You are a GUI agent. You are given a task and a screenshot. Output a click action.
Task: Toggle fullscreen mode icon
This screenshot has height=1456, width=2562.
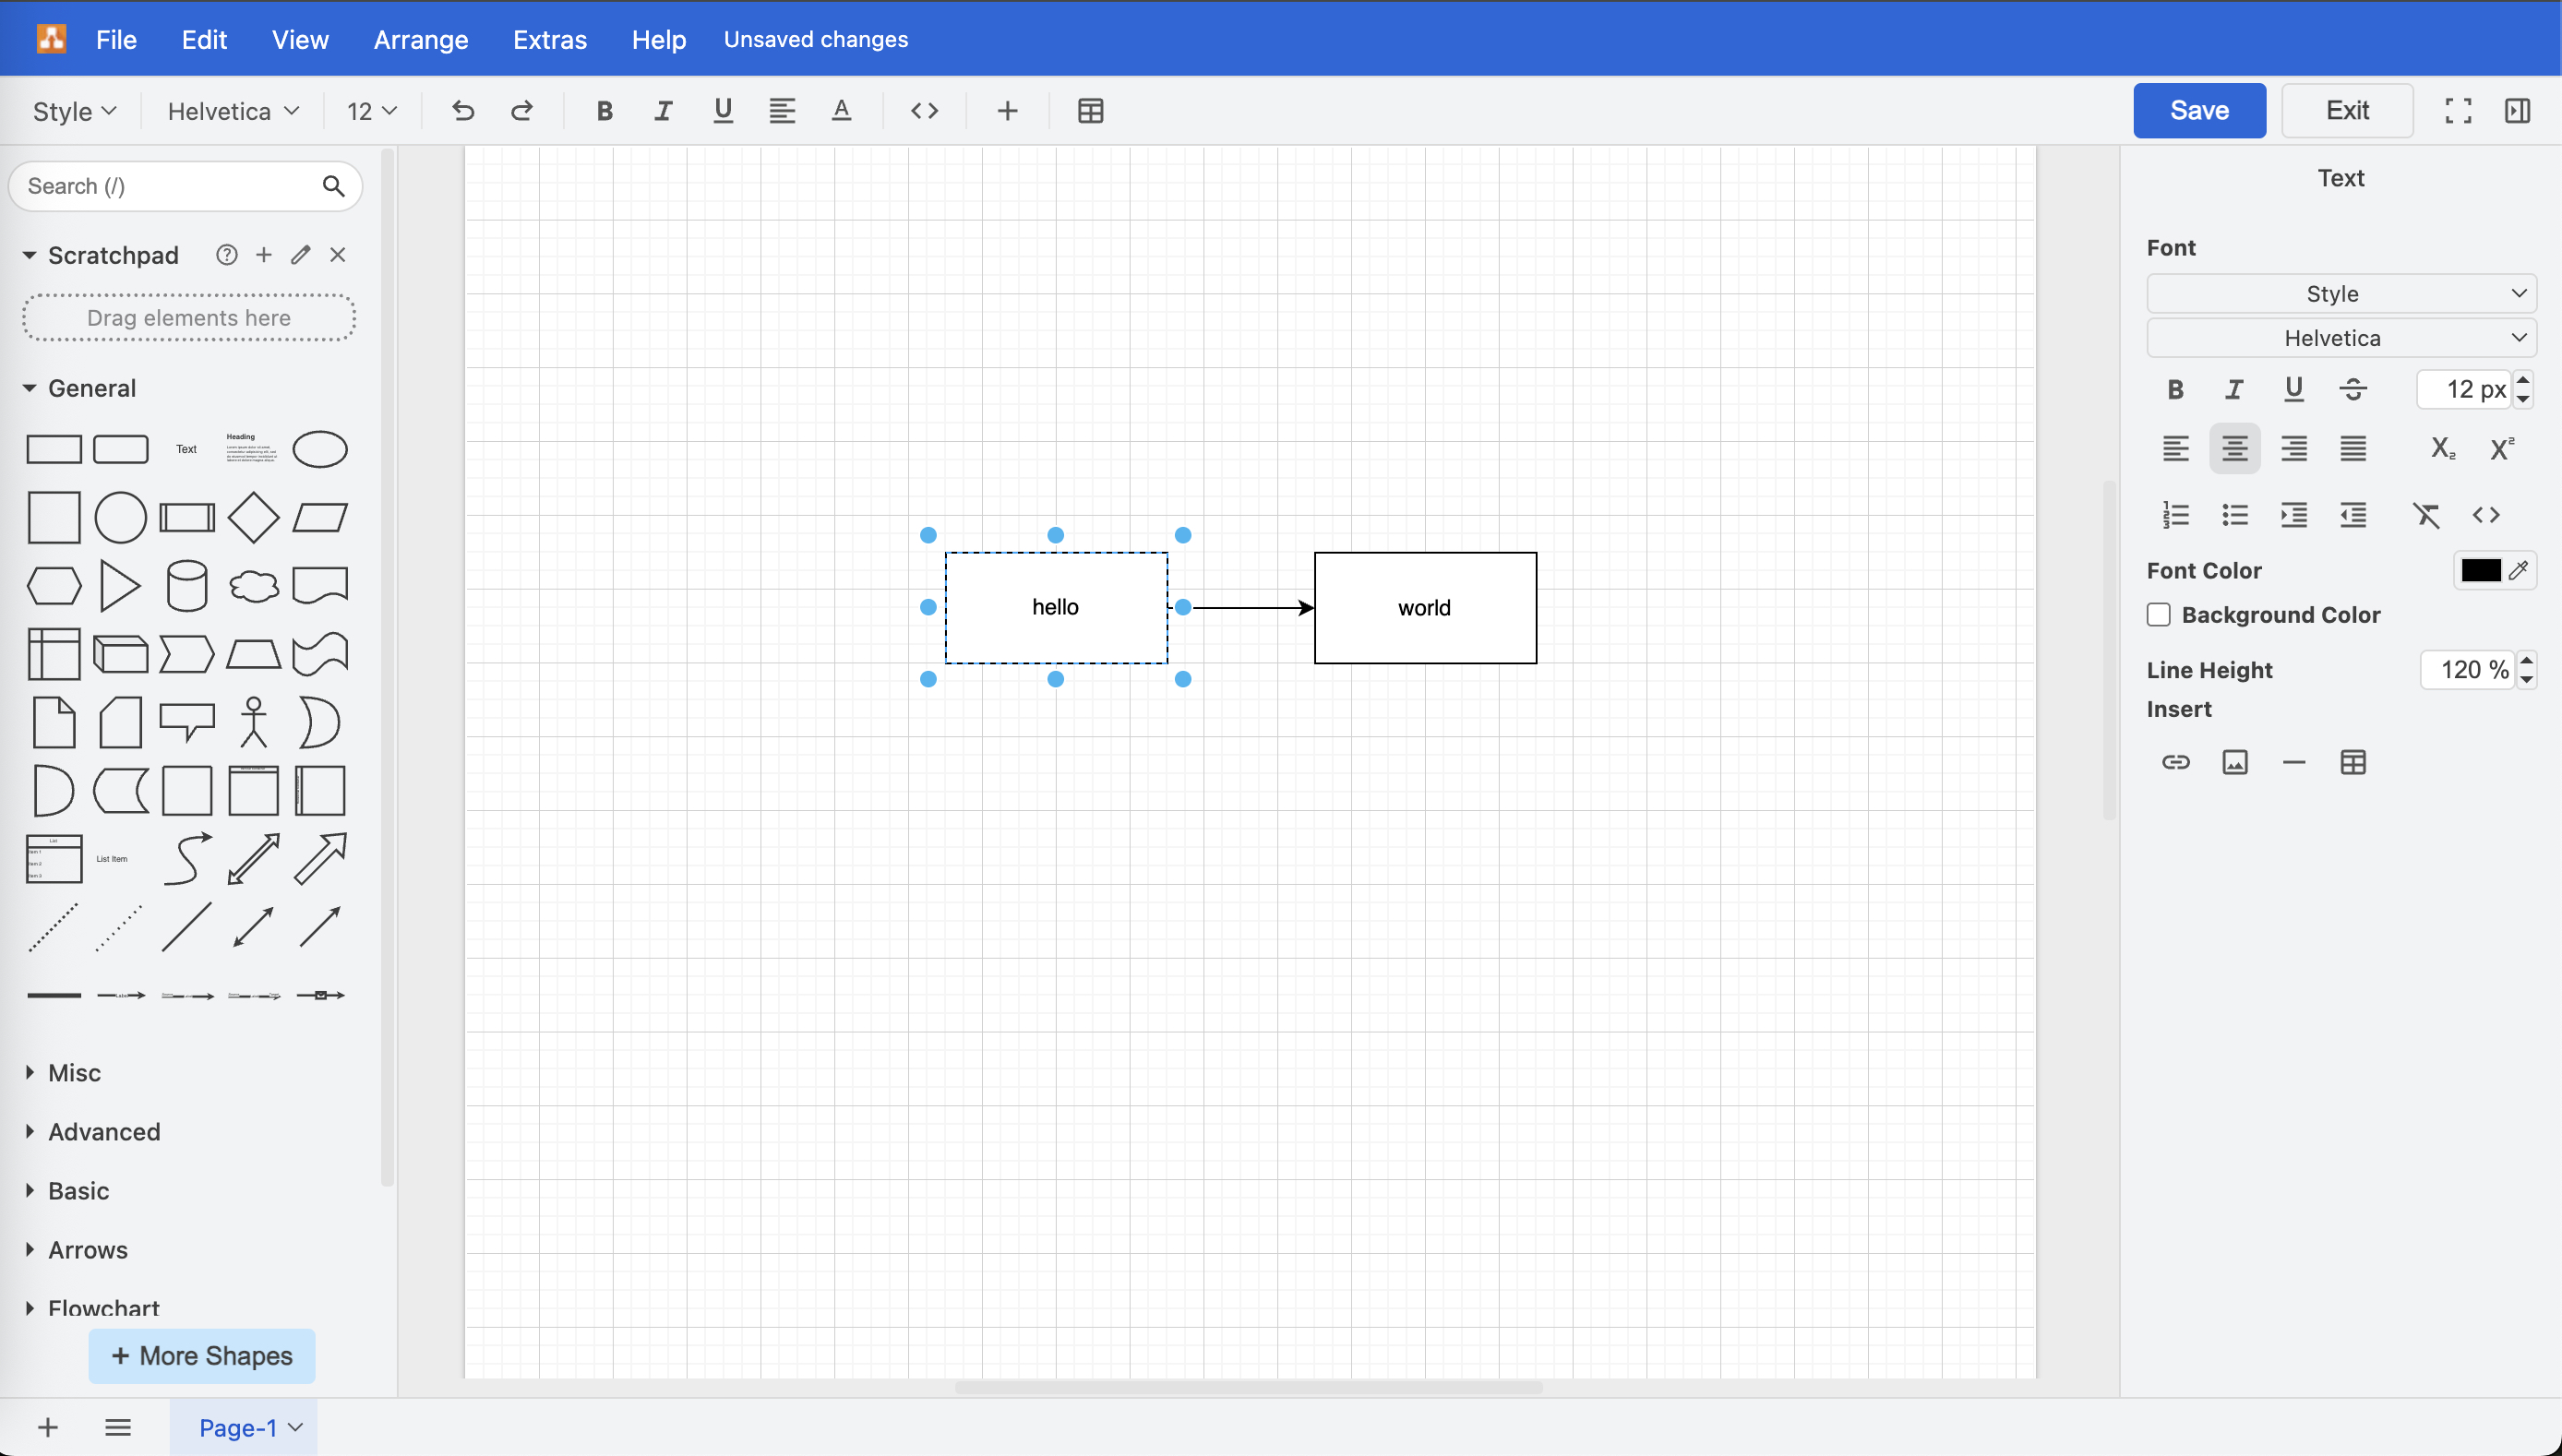coord(2457,111)
